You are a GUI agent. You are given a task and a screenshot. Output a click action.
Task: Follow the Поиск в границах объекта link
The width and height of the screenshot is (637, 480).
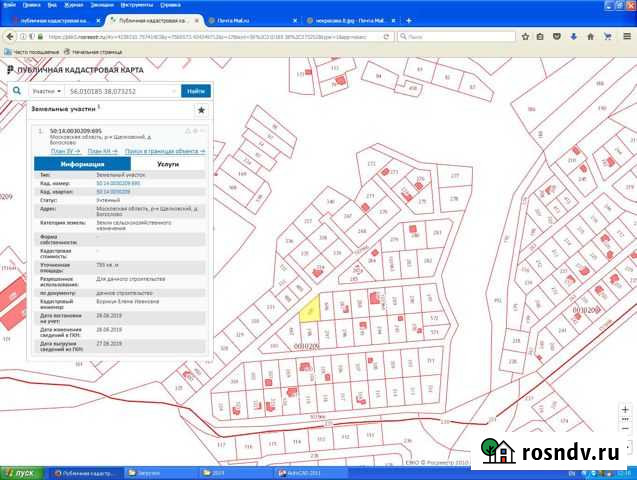[x=164, y=151]
